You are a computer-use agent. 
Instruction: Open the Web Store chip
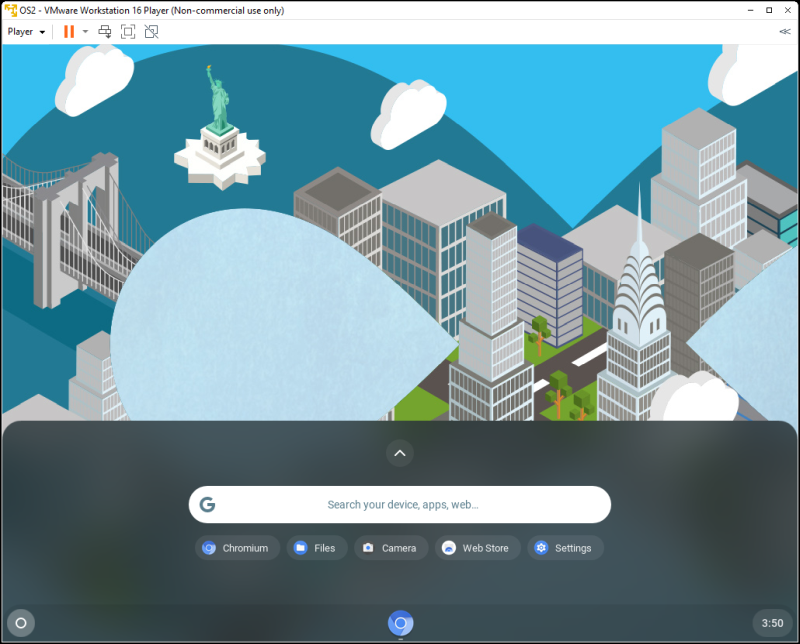click(478, 548)
